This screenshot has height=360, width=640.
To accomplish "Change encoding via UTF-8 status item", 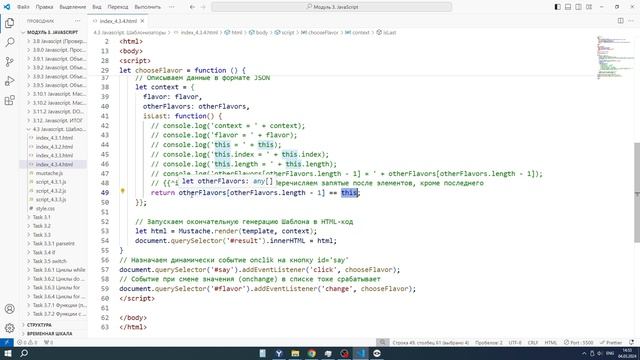I will [x=515, y=342].
